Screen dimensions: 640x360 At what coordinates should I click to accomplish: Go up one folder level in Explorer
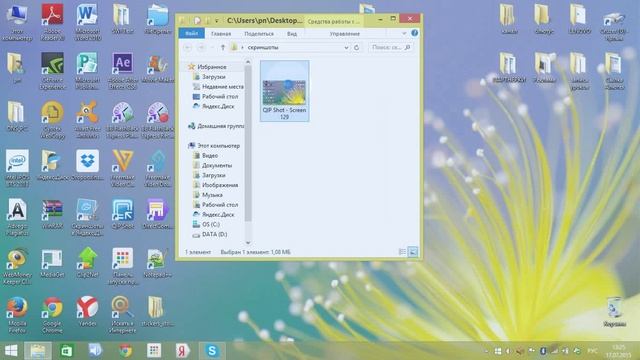223,47
